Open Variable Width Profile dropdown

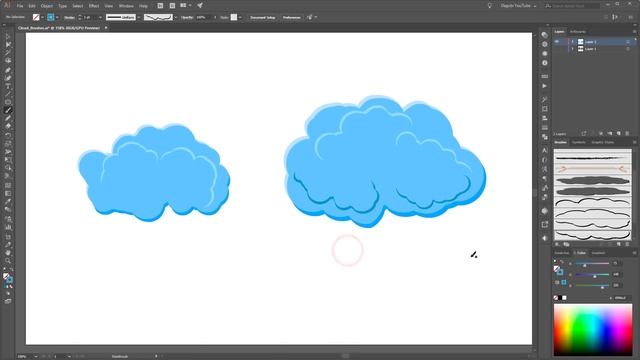coord(139,17)
